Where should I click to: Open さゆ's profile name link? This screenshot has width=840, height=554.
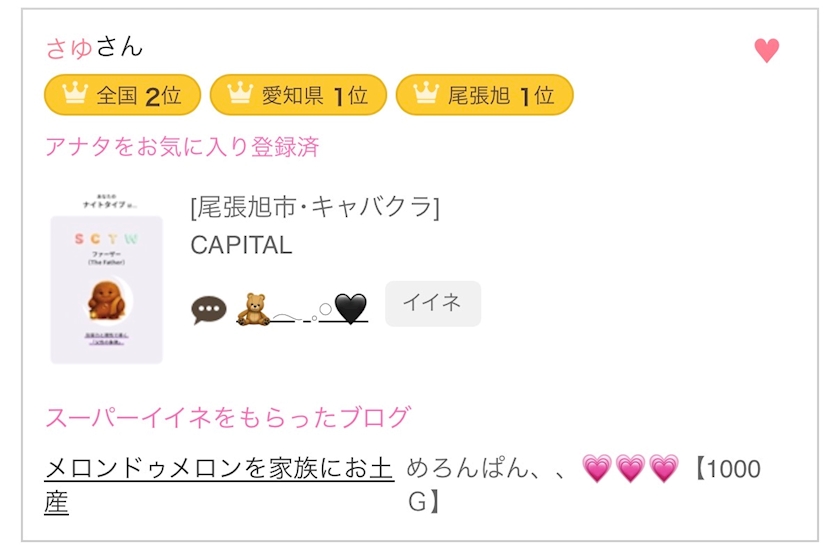coord(69,47)
